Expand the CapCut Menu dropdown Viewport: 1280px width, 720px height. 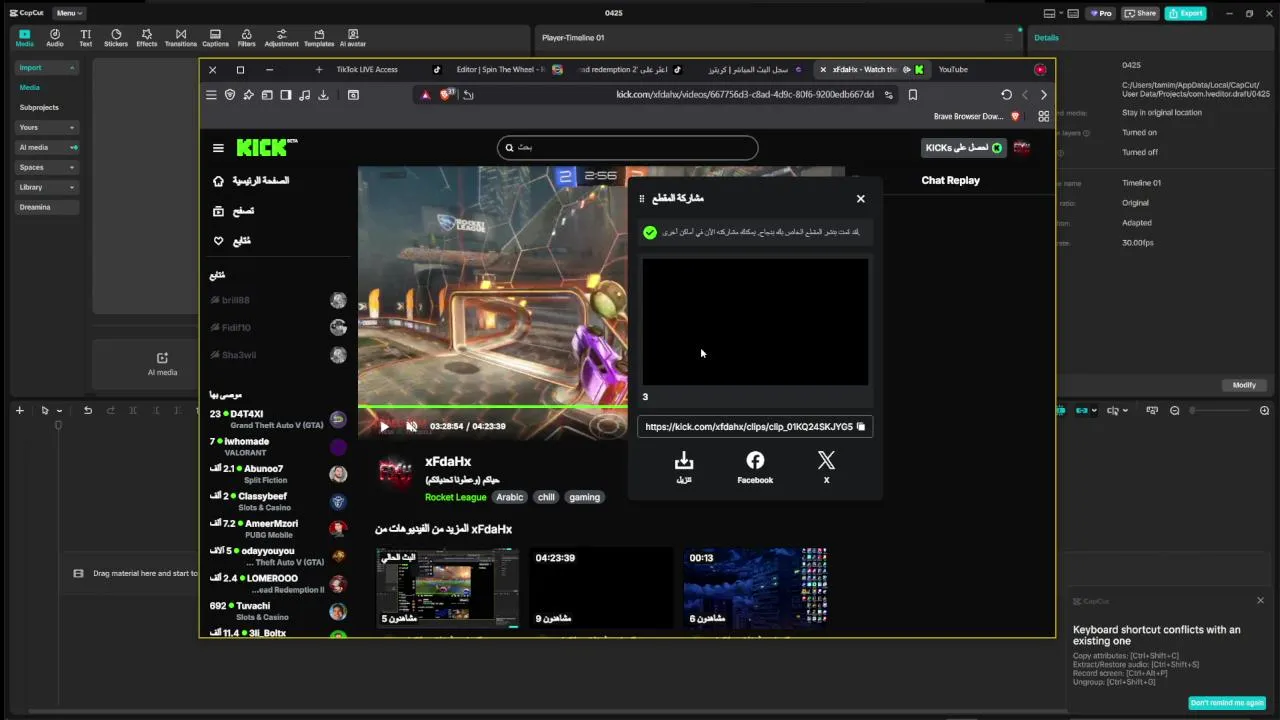pos(69,13)
